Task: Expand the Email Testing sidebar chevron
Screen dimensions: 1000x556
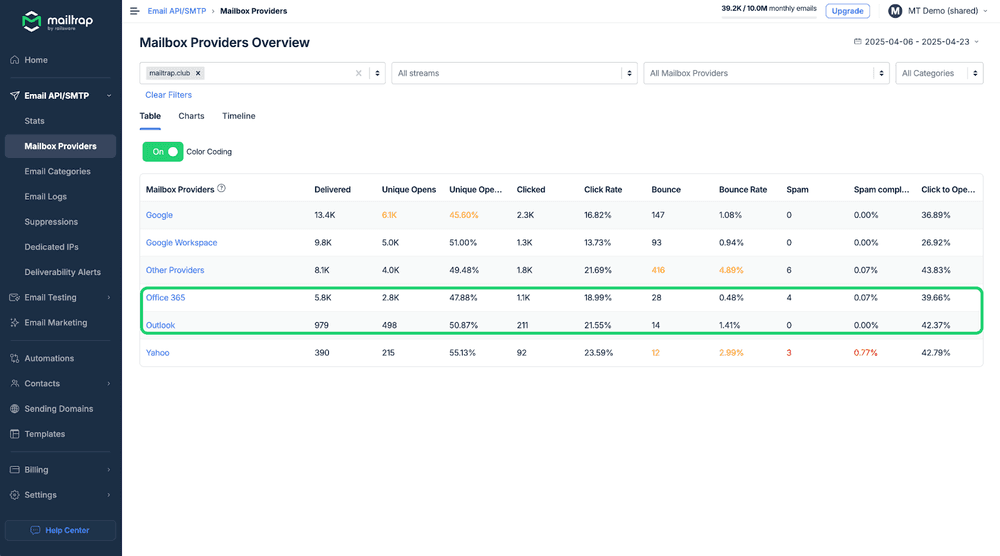Action: click(x=109, y=297)
